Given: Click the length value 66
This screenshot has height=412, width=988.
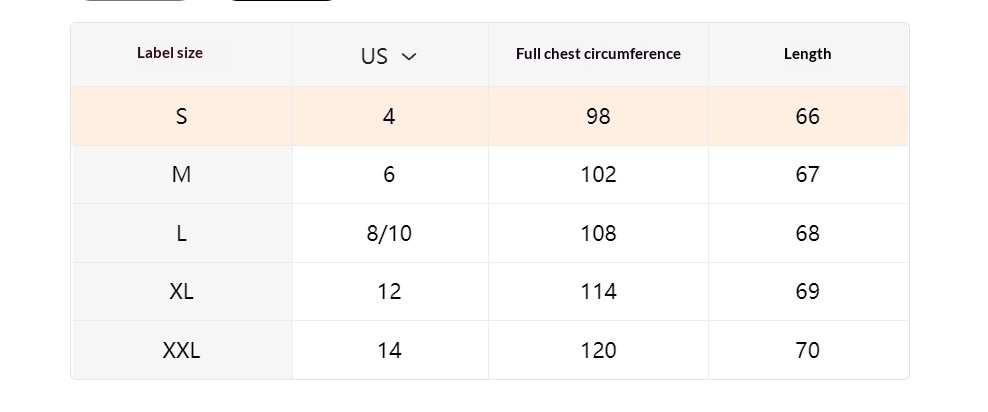Looking at the screenshot, I should 807,116.
